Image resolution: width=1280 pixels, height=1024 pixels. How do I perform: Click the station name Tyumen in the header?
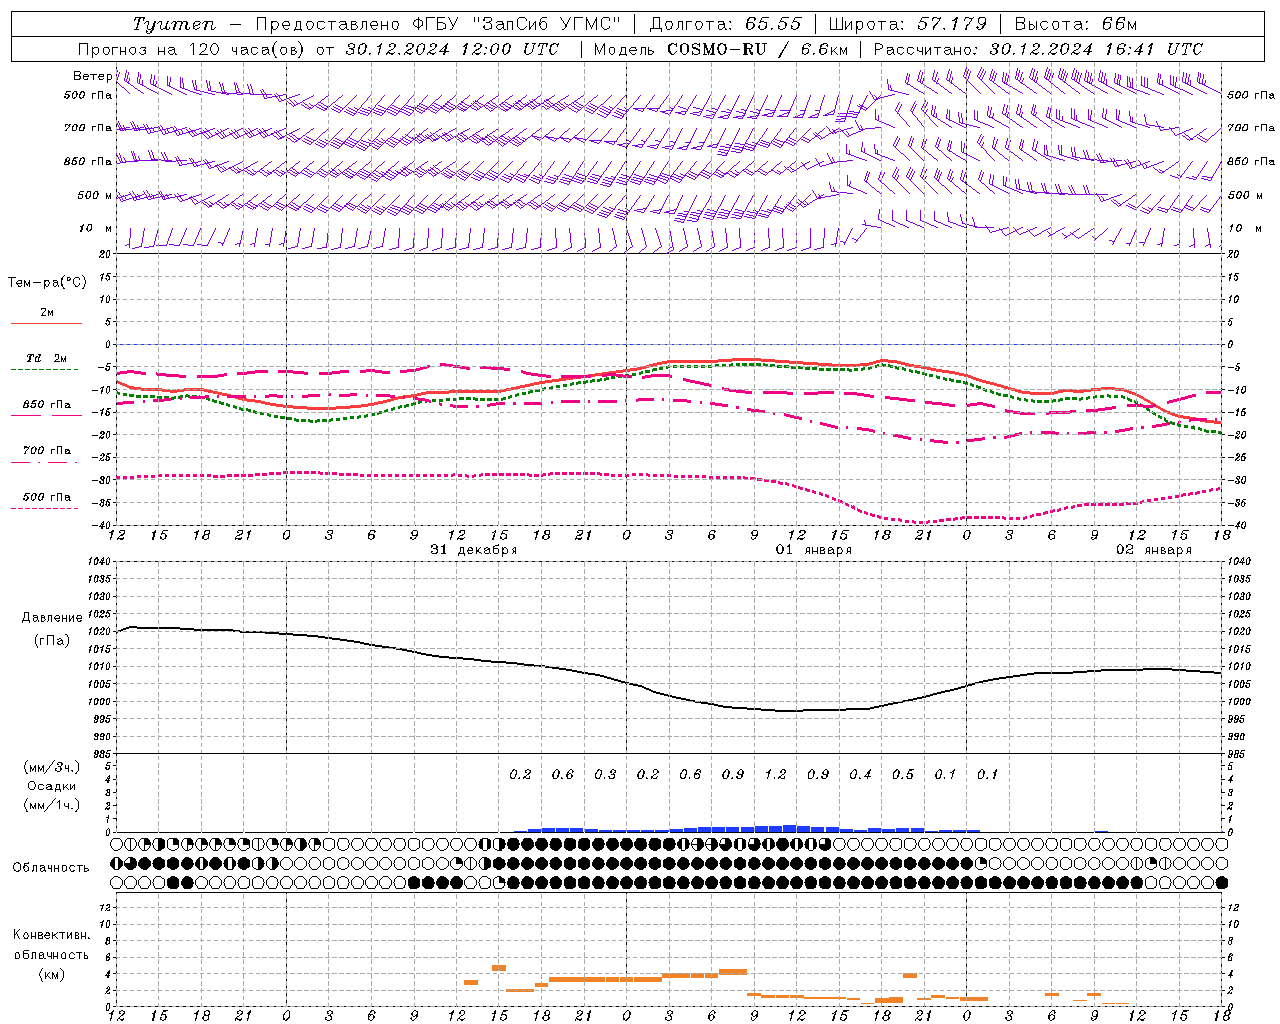[174, 24]
